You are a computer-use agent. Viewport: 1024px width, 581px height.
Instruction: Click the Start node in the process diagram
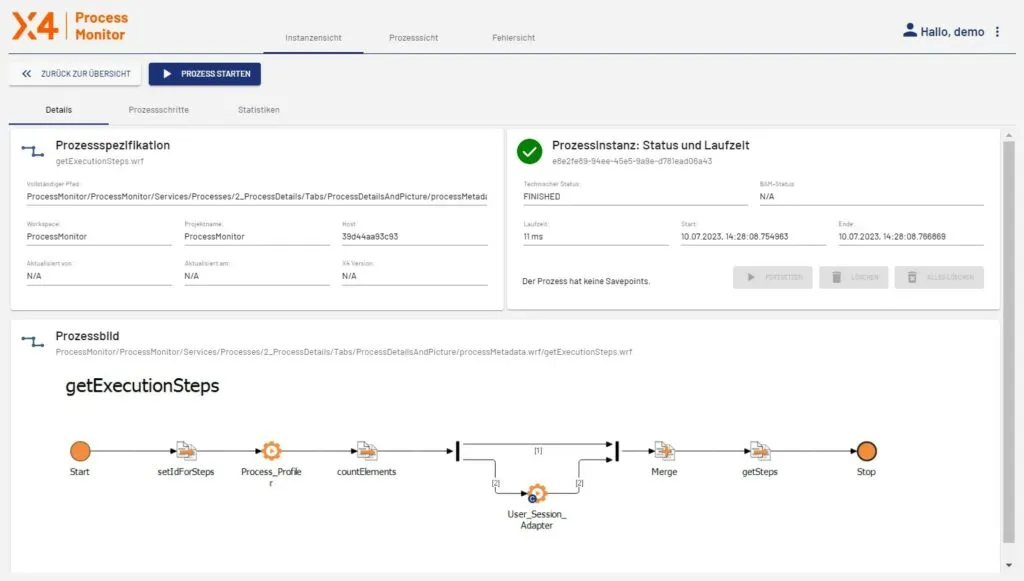[80, 451]
